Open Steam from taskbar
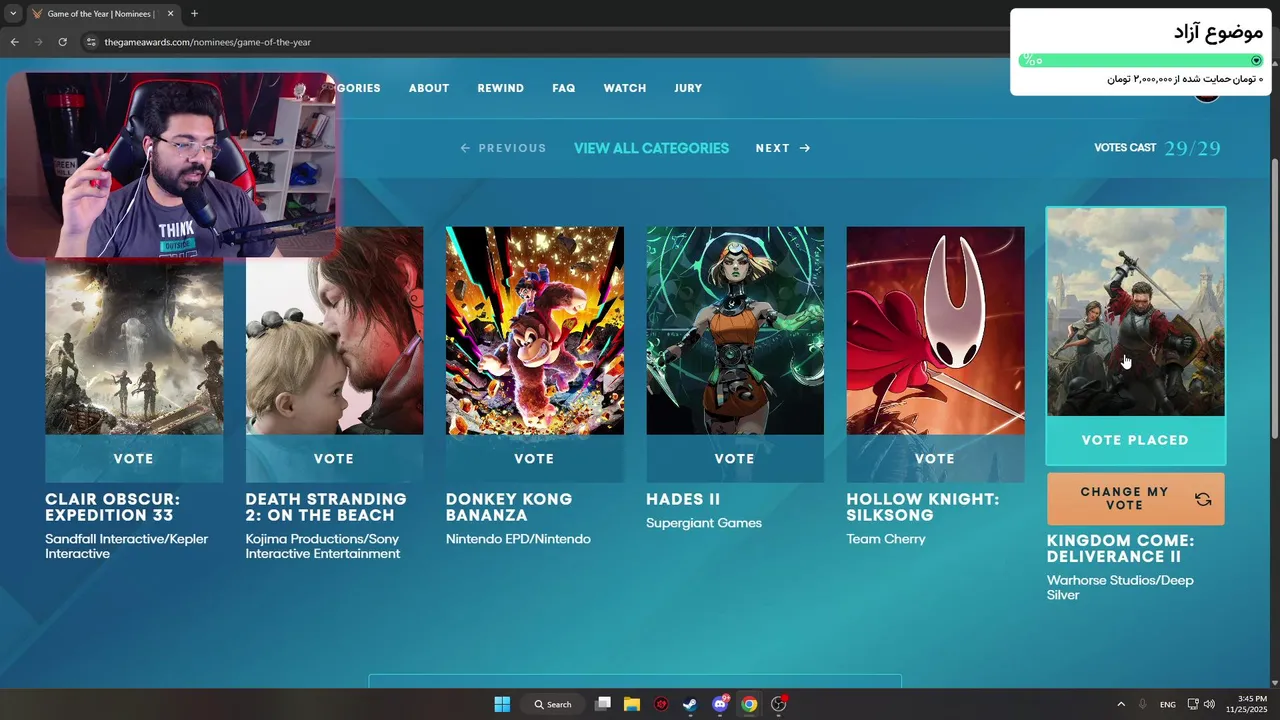Screen dimensions: 1280x720 (690, 704)
